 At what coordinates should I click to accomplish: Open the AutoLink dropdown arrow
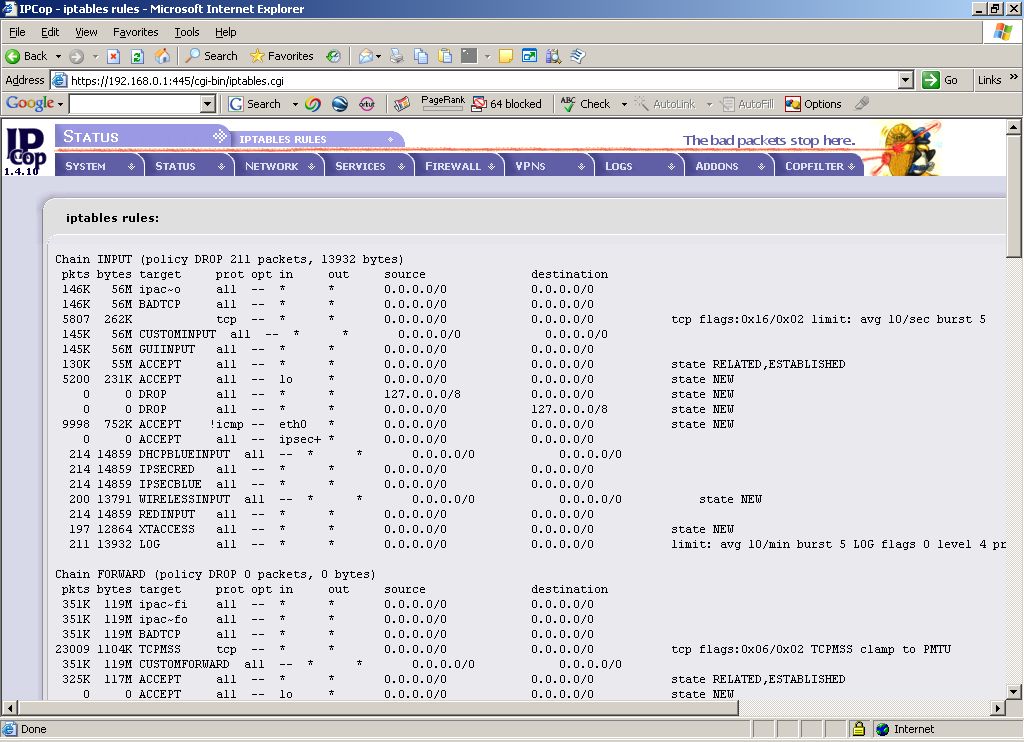(x=709, y=104)
